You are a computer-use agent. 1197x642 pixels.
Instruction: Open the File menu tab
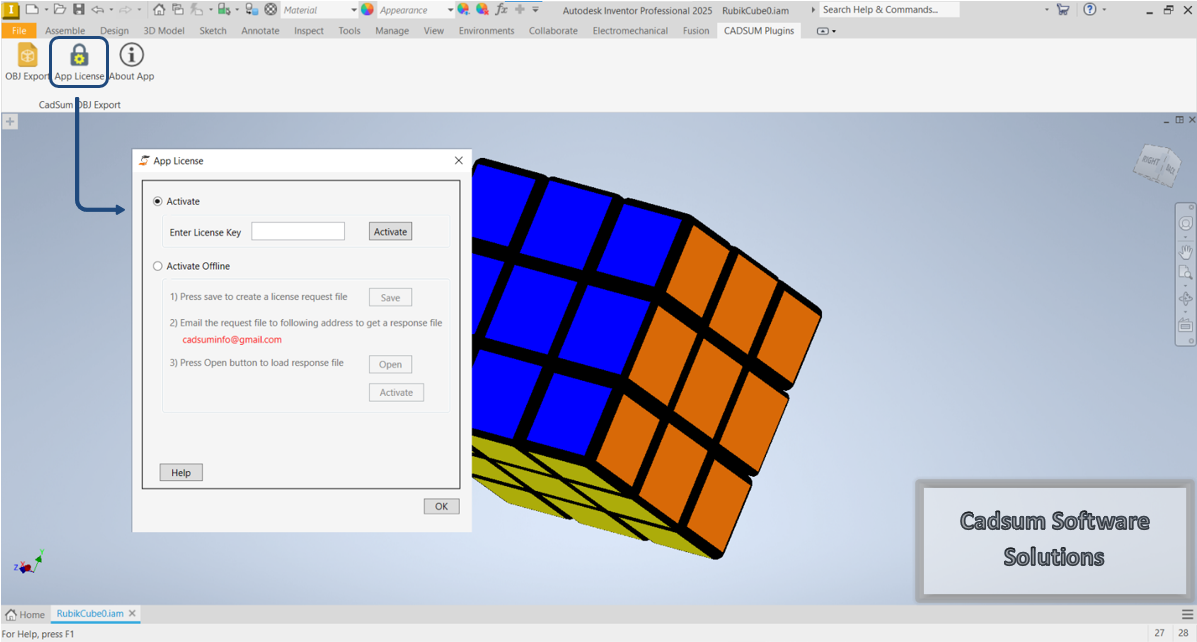tap(19, 31)
